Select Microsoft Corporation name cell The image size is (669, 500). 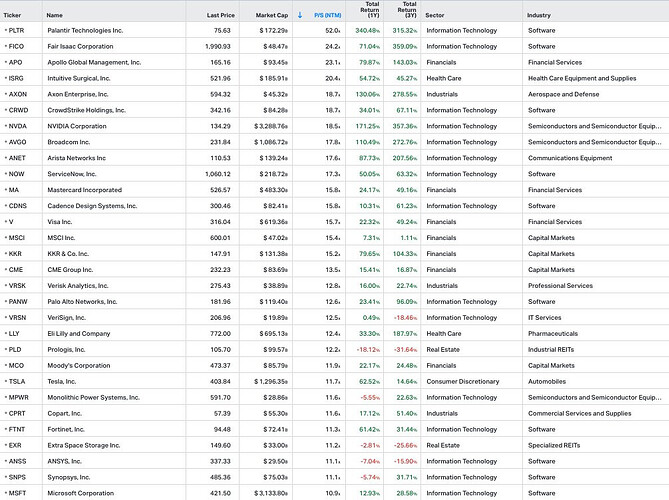81,493
